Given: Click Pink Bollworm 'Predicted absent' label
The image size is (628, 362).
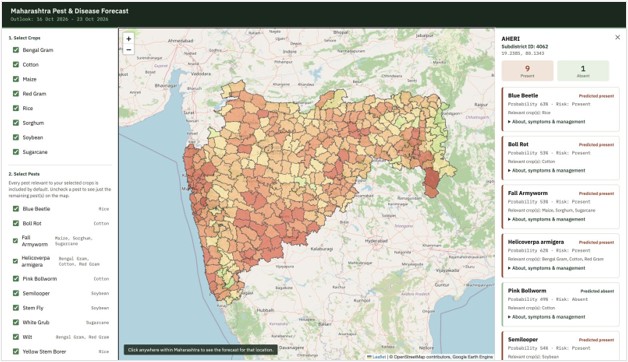Looking at the screenshot, I should tap(597, 291).
